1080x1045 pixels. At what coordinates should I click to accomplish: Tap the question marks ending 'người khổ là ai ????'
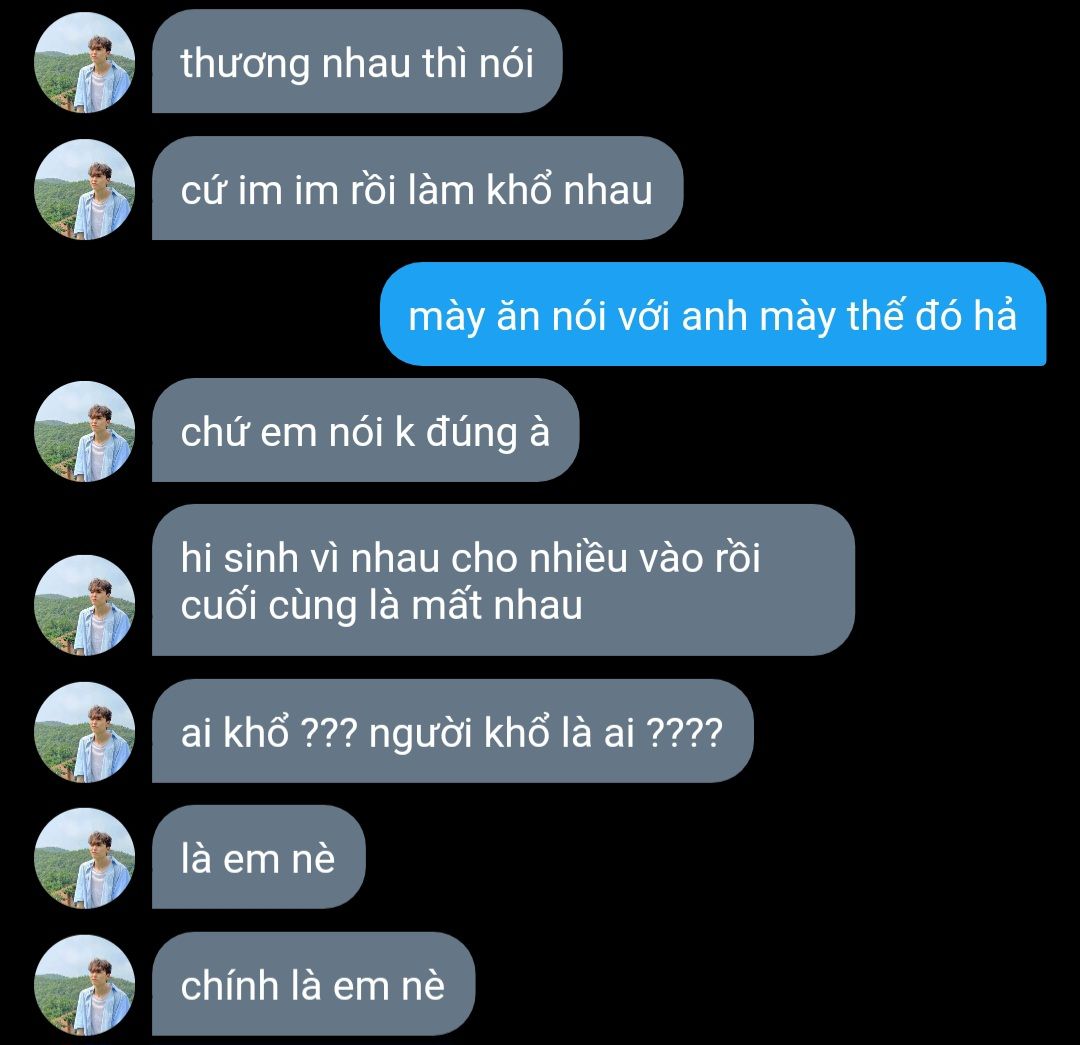pyautogui.click(x=685, y=732)
